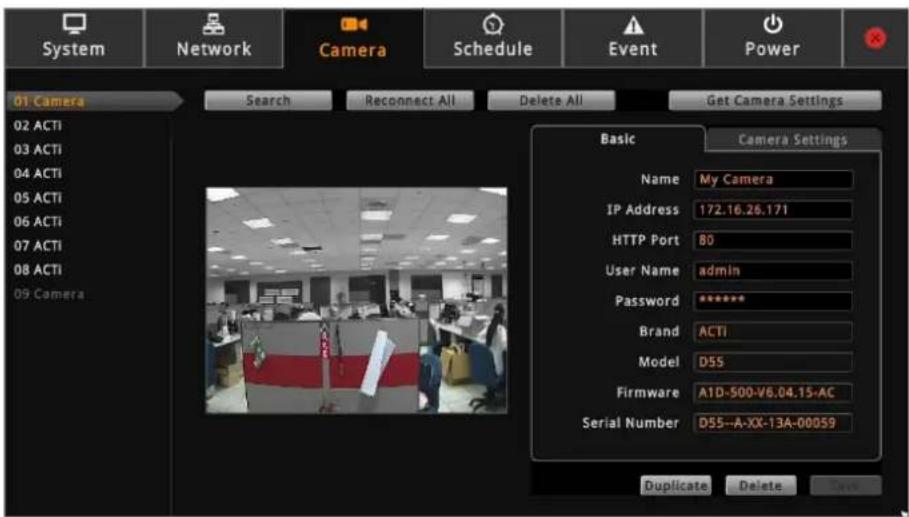Select 03 ACTi camera entry

point(38,150)
